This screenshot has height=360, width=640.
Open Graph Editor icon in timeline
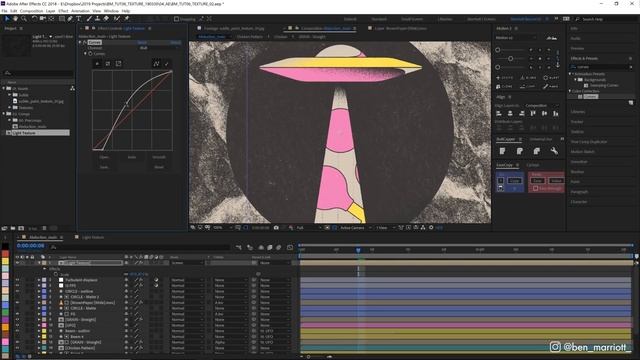pos(290,247)
